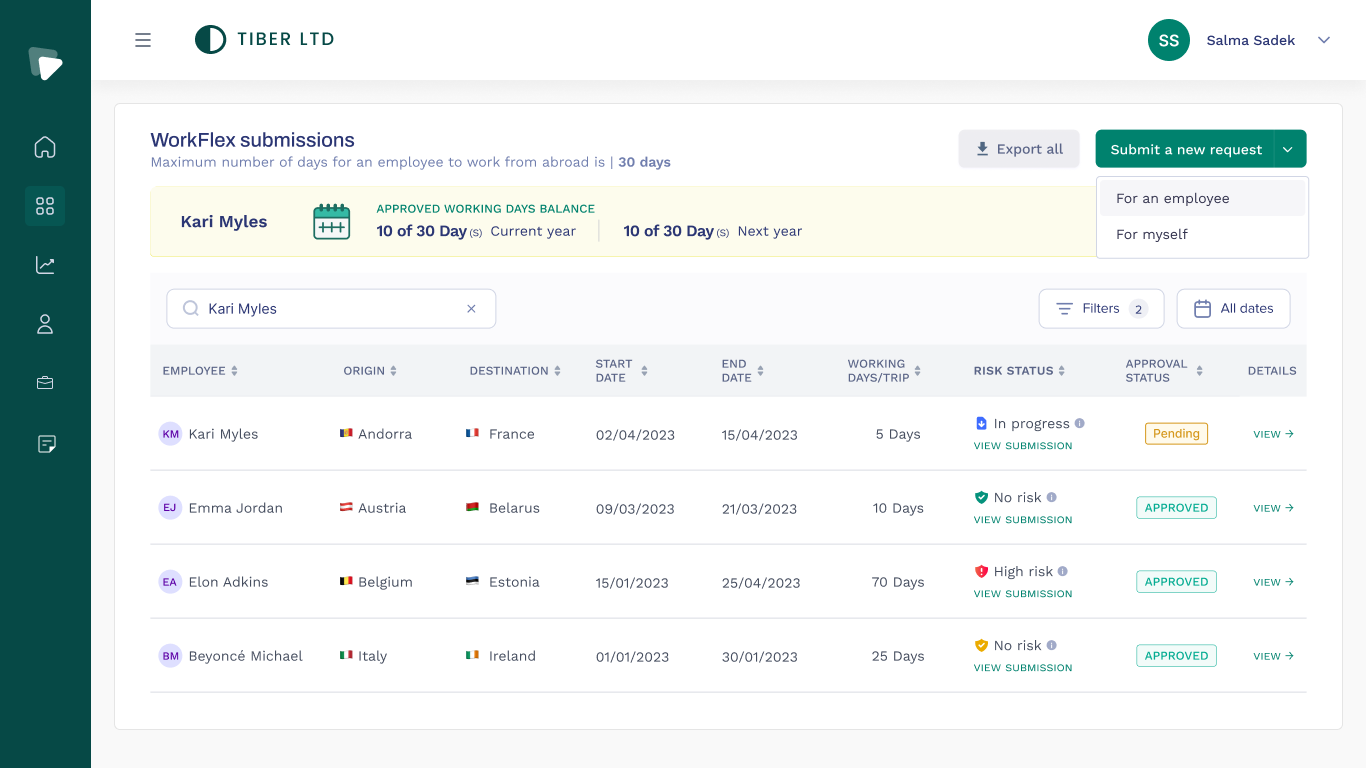Open the Home section in sidebar
The width and height of the screenshot is (1366, 768).
tap(45, 147)
